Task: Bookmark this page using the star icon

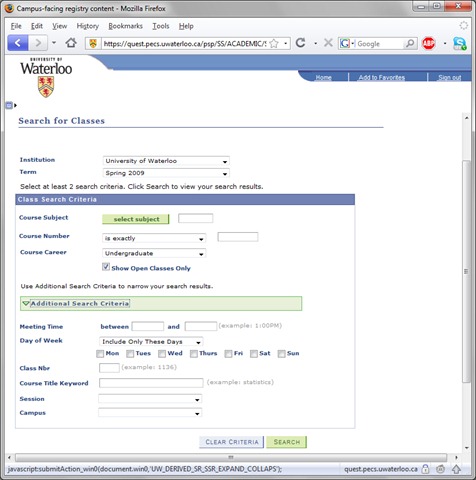Action: click(274, 43)
